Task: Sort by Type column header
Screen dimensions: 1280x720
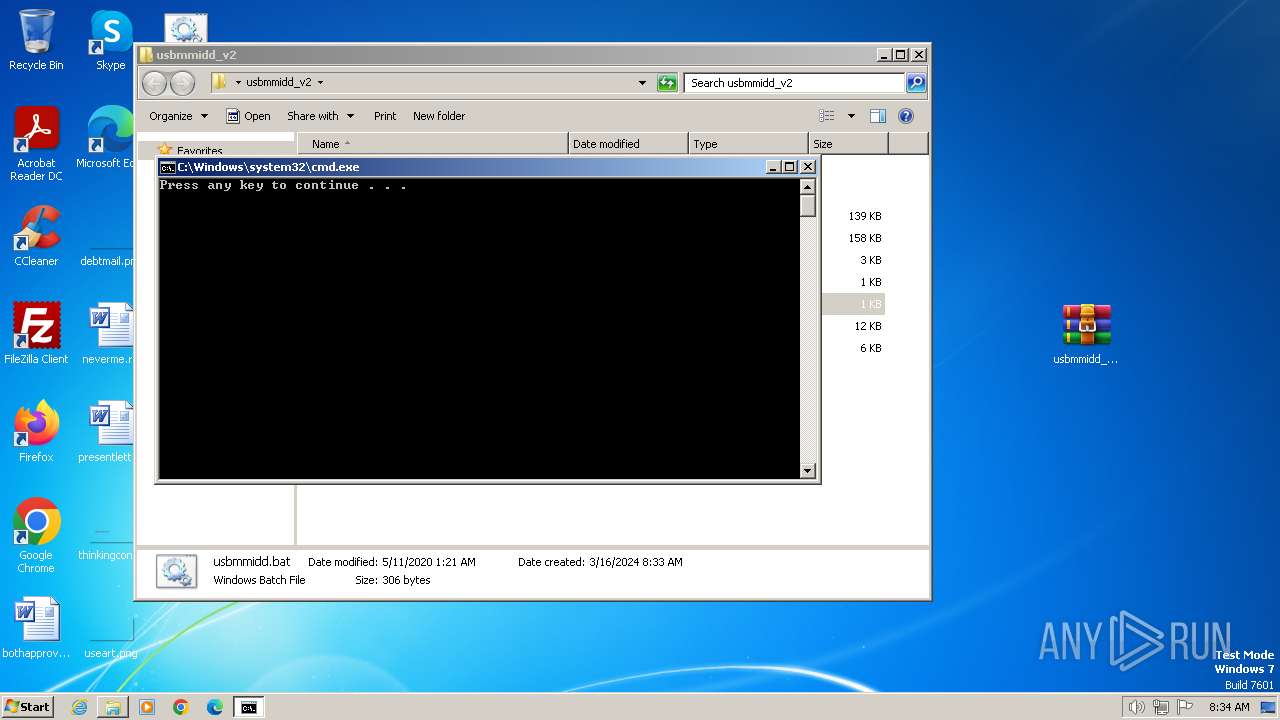Action: tap(748, 144)
